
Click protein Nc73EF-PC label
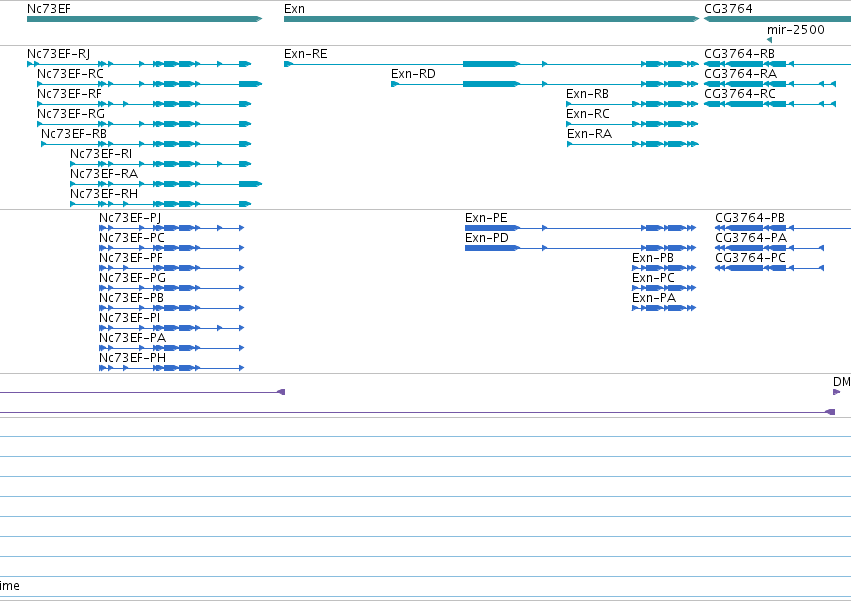(x=131, y=238)
